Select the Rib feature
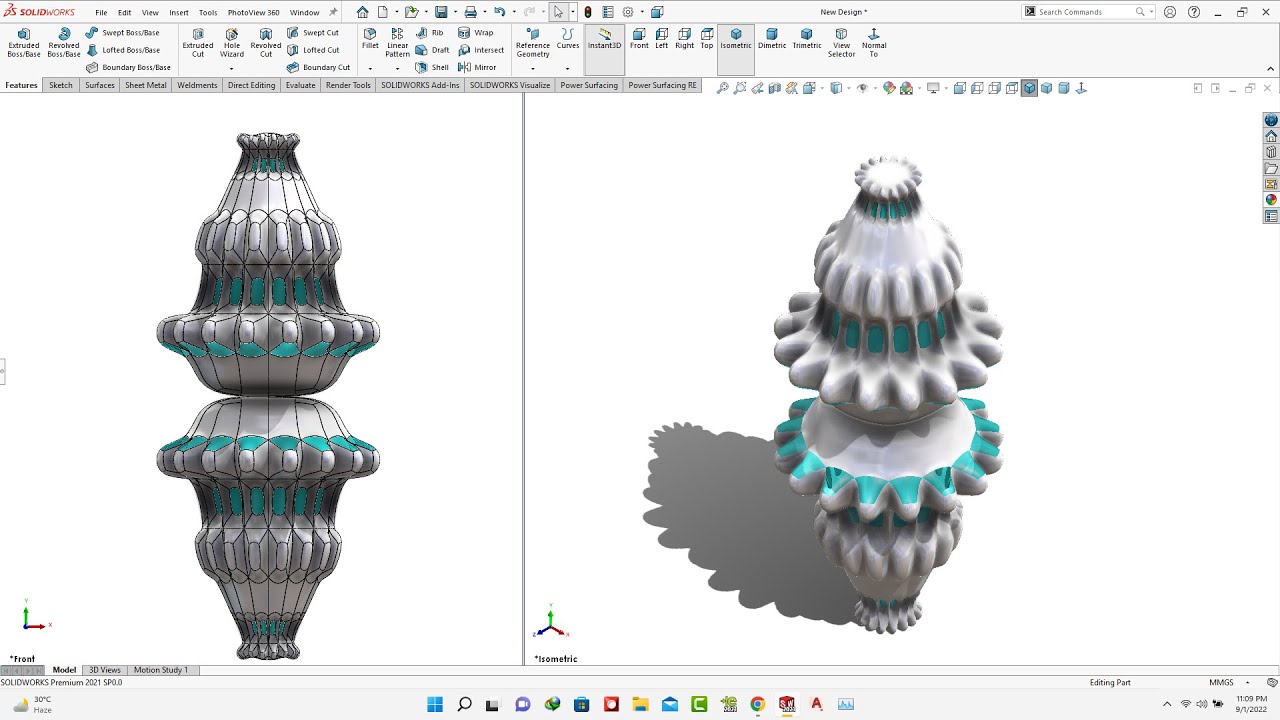Viewport: 1280px width, 720px height. [x=430, y=33]
